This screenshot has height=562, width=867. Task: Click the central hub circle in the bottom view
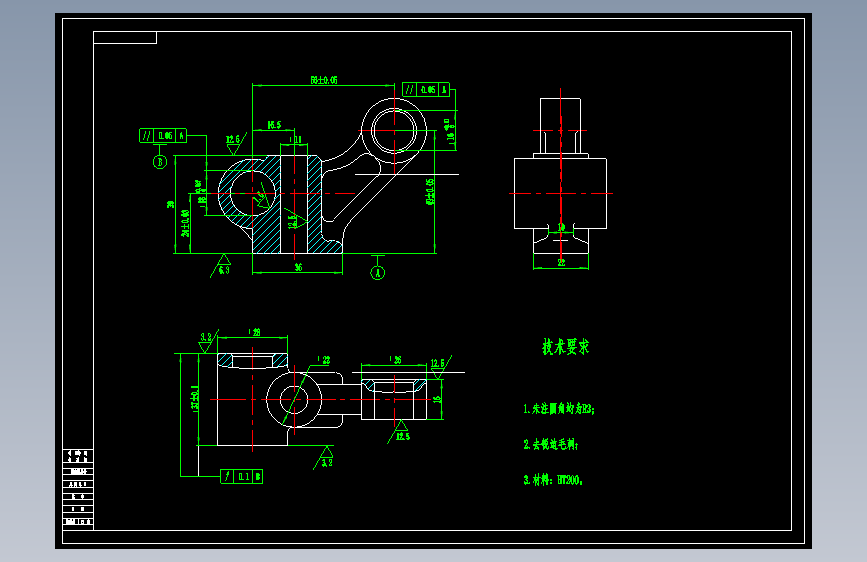294,399
